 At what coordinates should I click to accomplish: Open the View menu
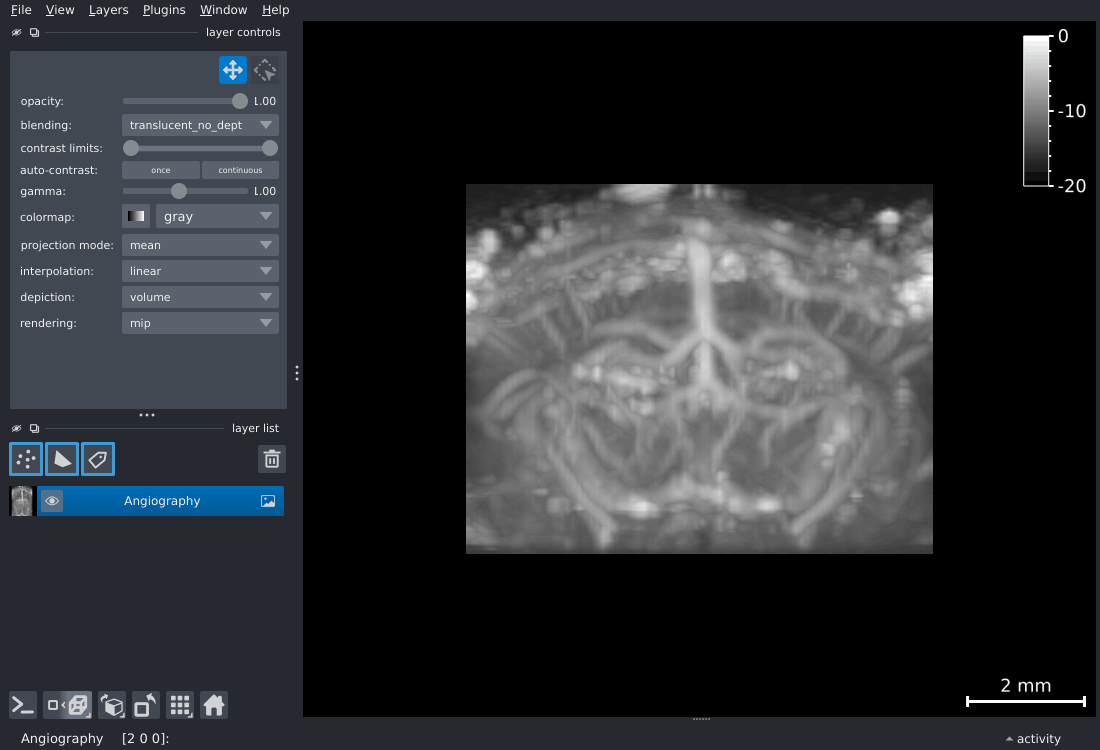coord(60,10)
